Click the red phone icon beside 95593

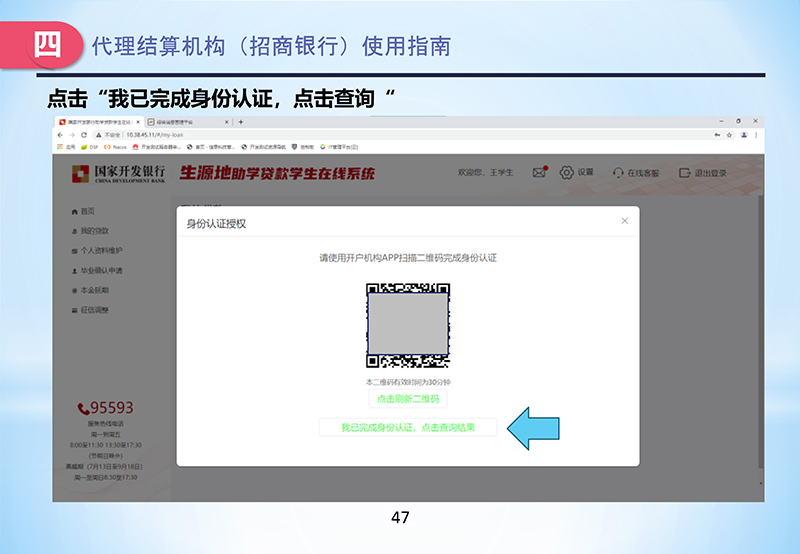click(83, 409)
